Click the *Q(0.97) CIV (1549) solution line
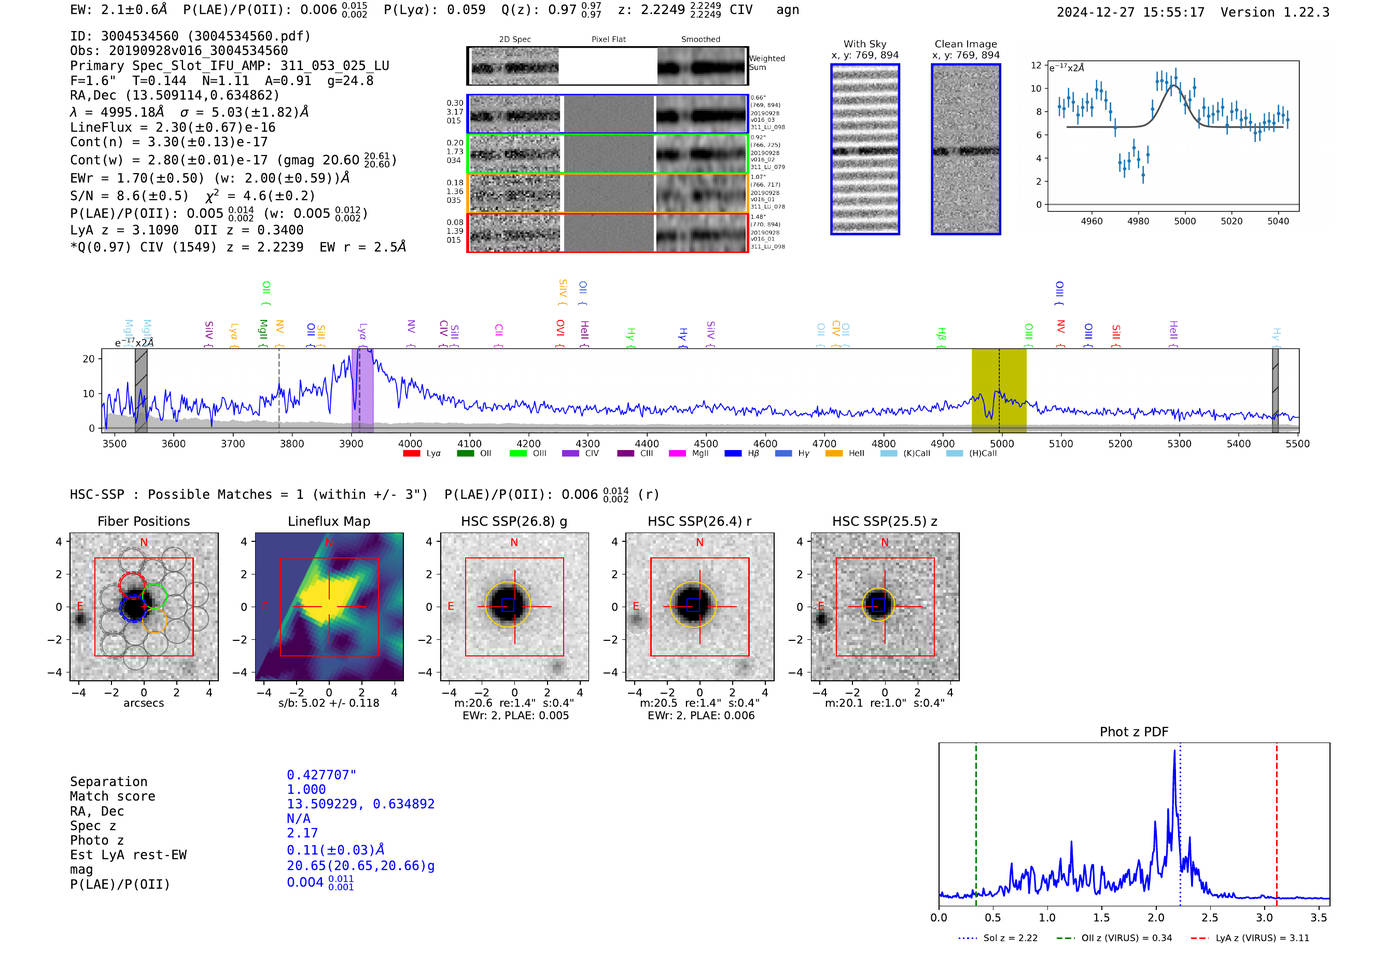 (x=238, y=246)
